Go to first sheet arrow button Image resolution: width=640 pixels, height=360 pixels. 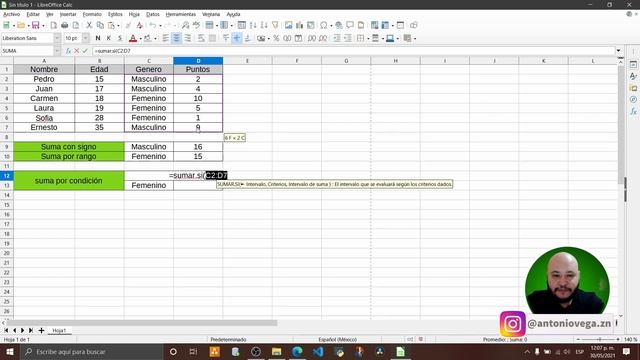6,330
